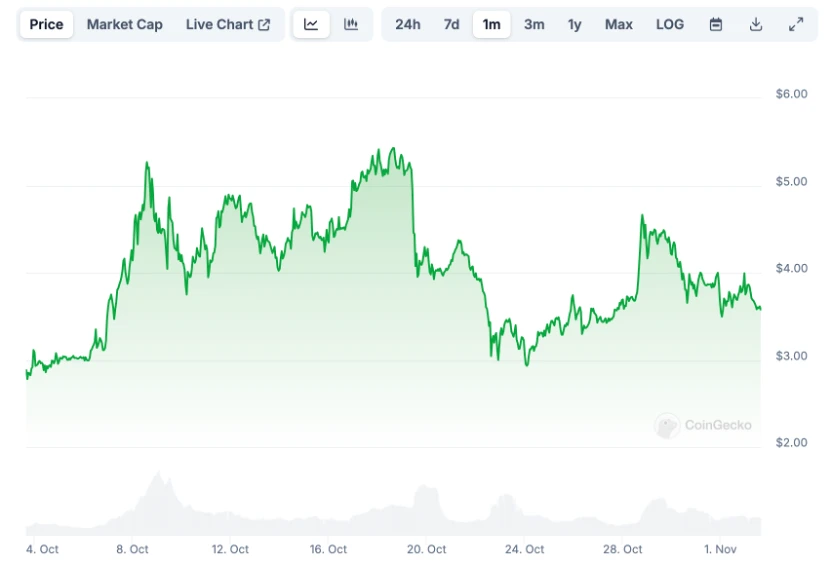The height and width of the screenshot is (566, 832).
Task: Set time range to 24h
Action: click(x=408, y=24)
